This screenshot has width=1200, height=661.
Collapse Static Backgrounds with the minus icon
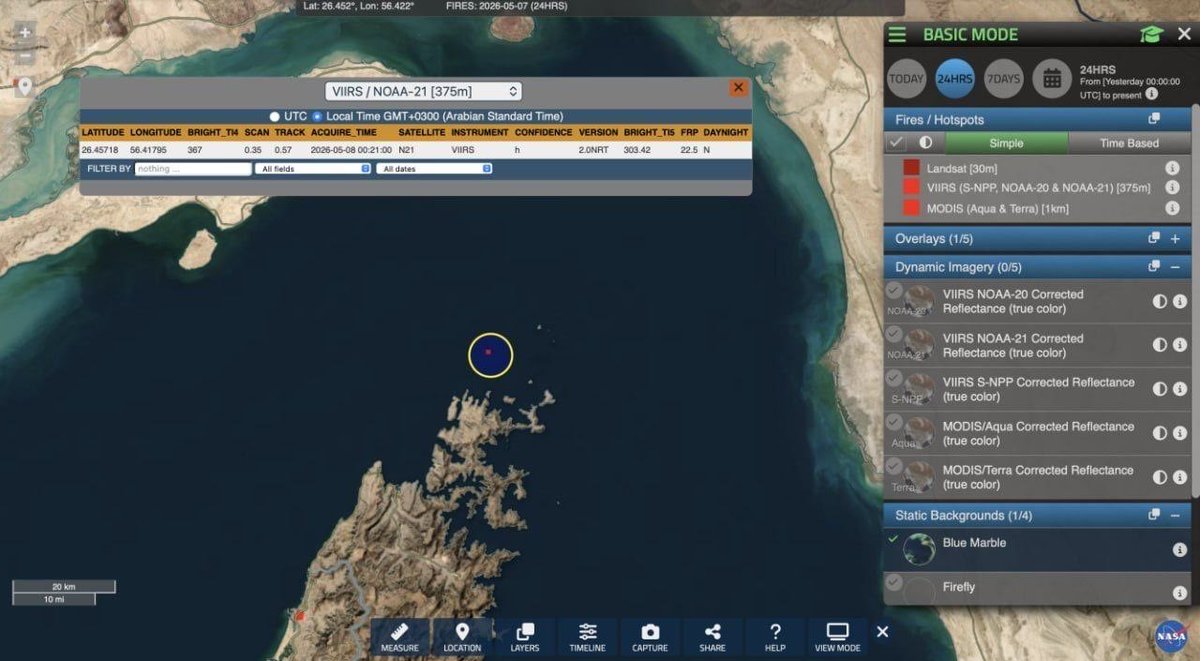[1175, 514]
